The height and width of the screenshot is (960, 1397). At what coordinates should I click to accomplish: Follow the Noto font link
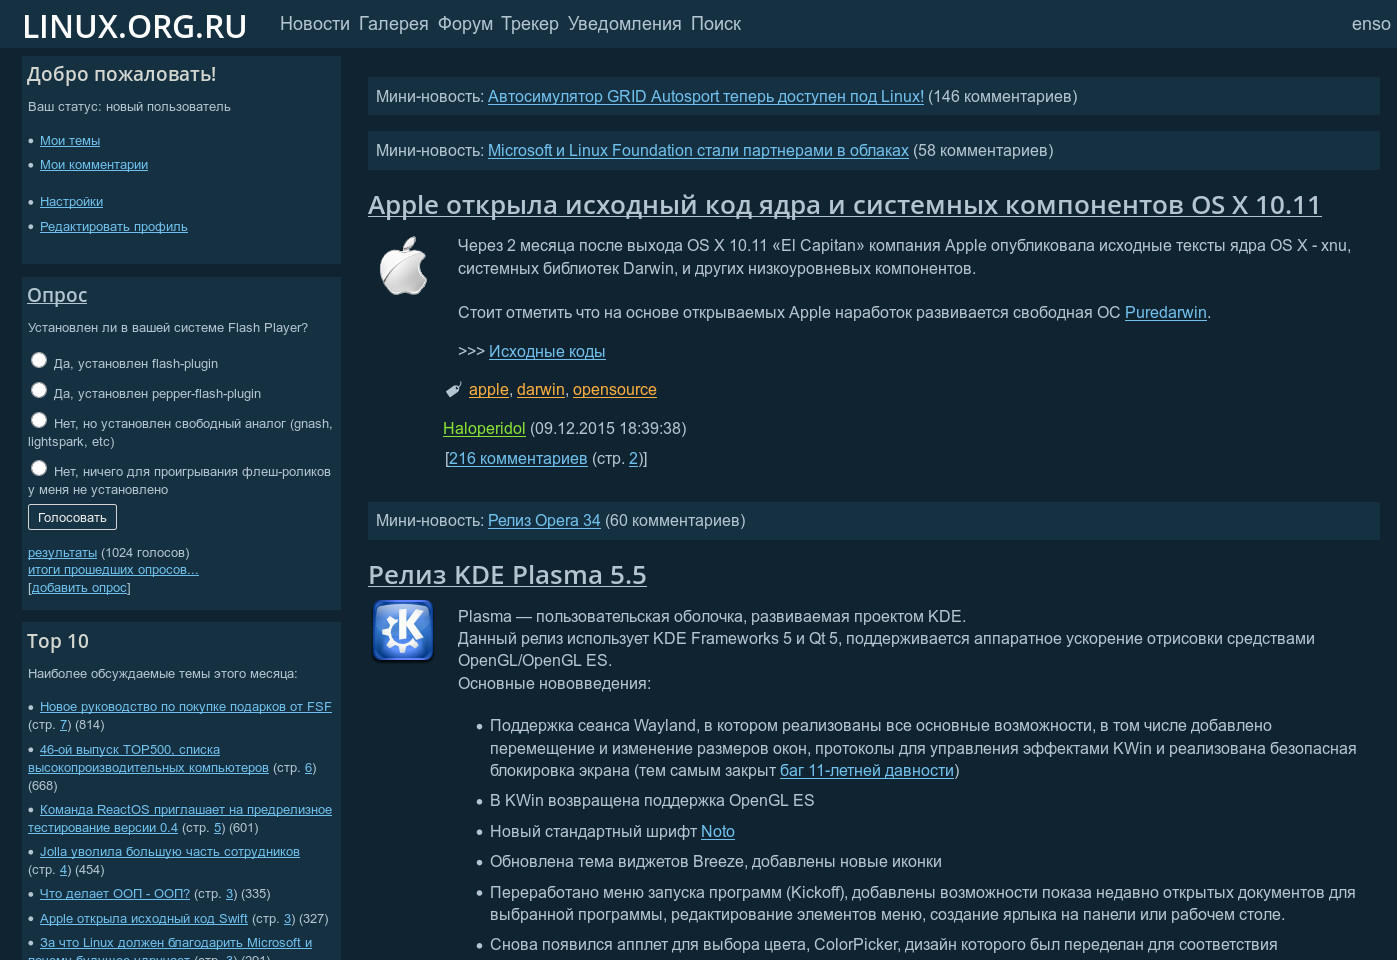718,832
